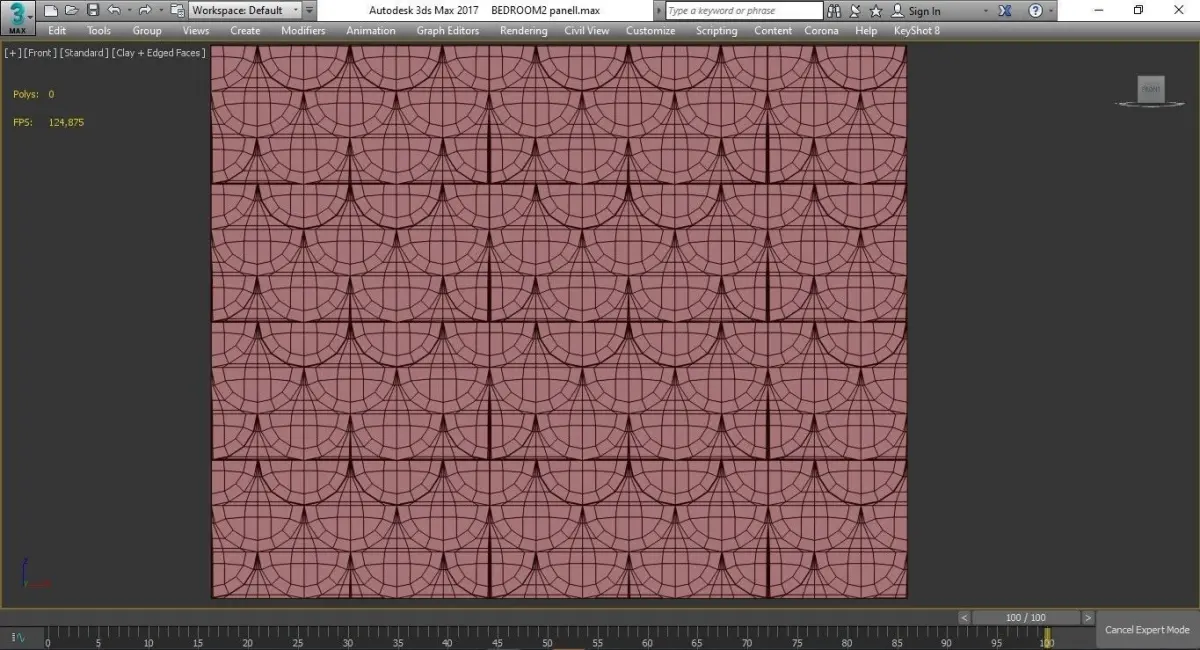Open the Help menu in menu bar
The width and height of the screenshot is (1200, 650).
[x=866, y=31]
